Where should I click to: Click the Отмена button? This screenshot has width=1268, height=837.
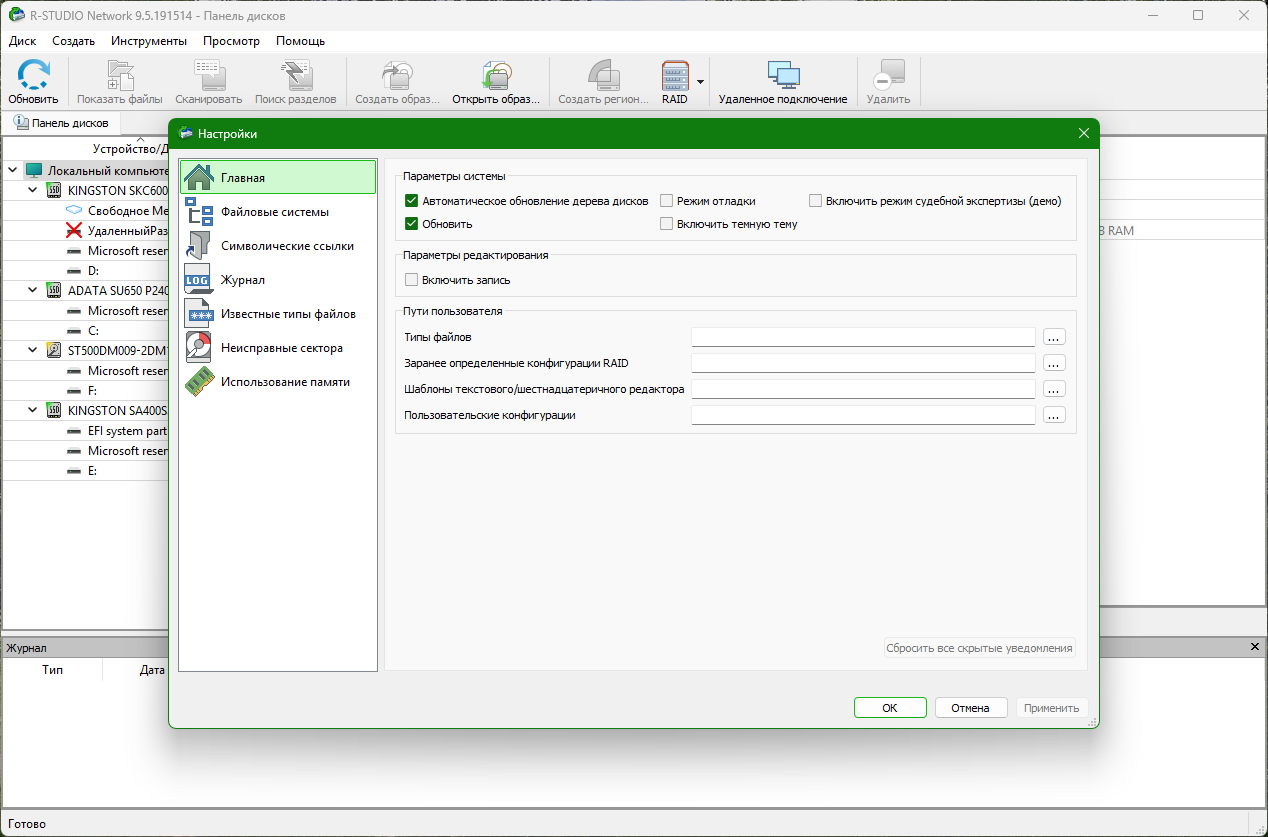pyautogui.click(x=970, y=708)
